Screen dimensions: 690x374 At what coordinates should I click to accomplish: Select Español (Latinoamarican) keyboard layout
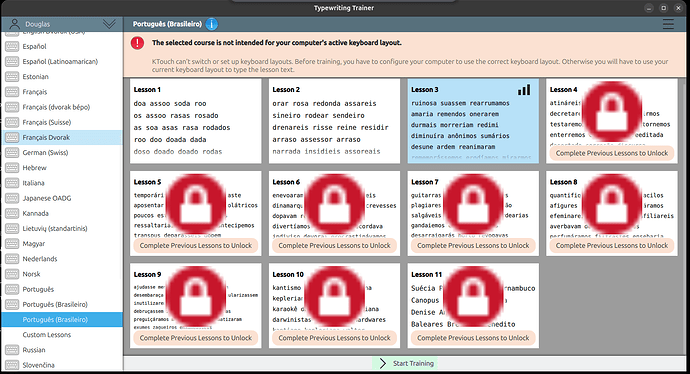click(62, 62)
